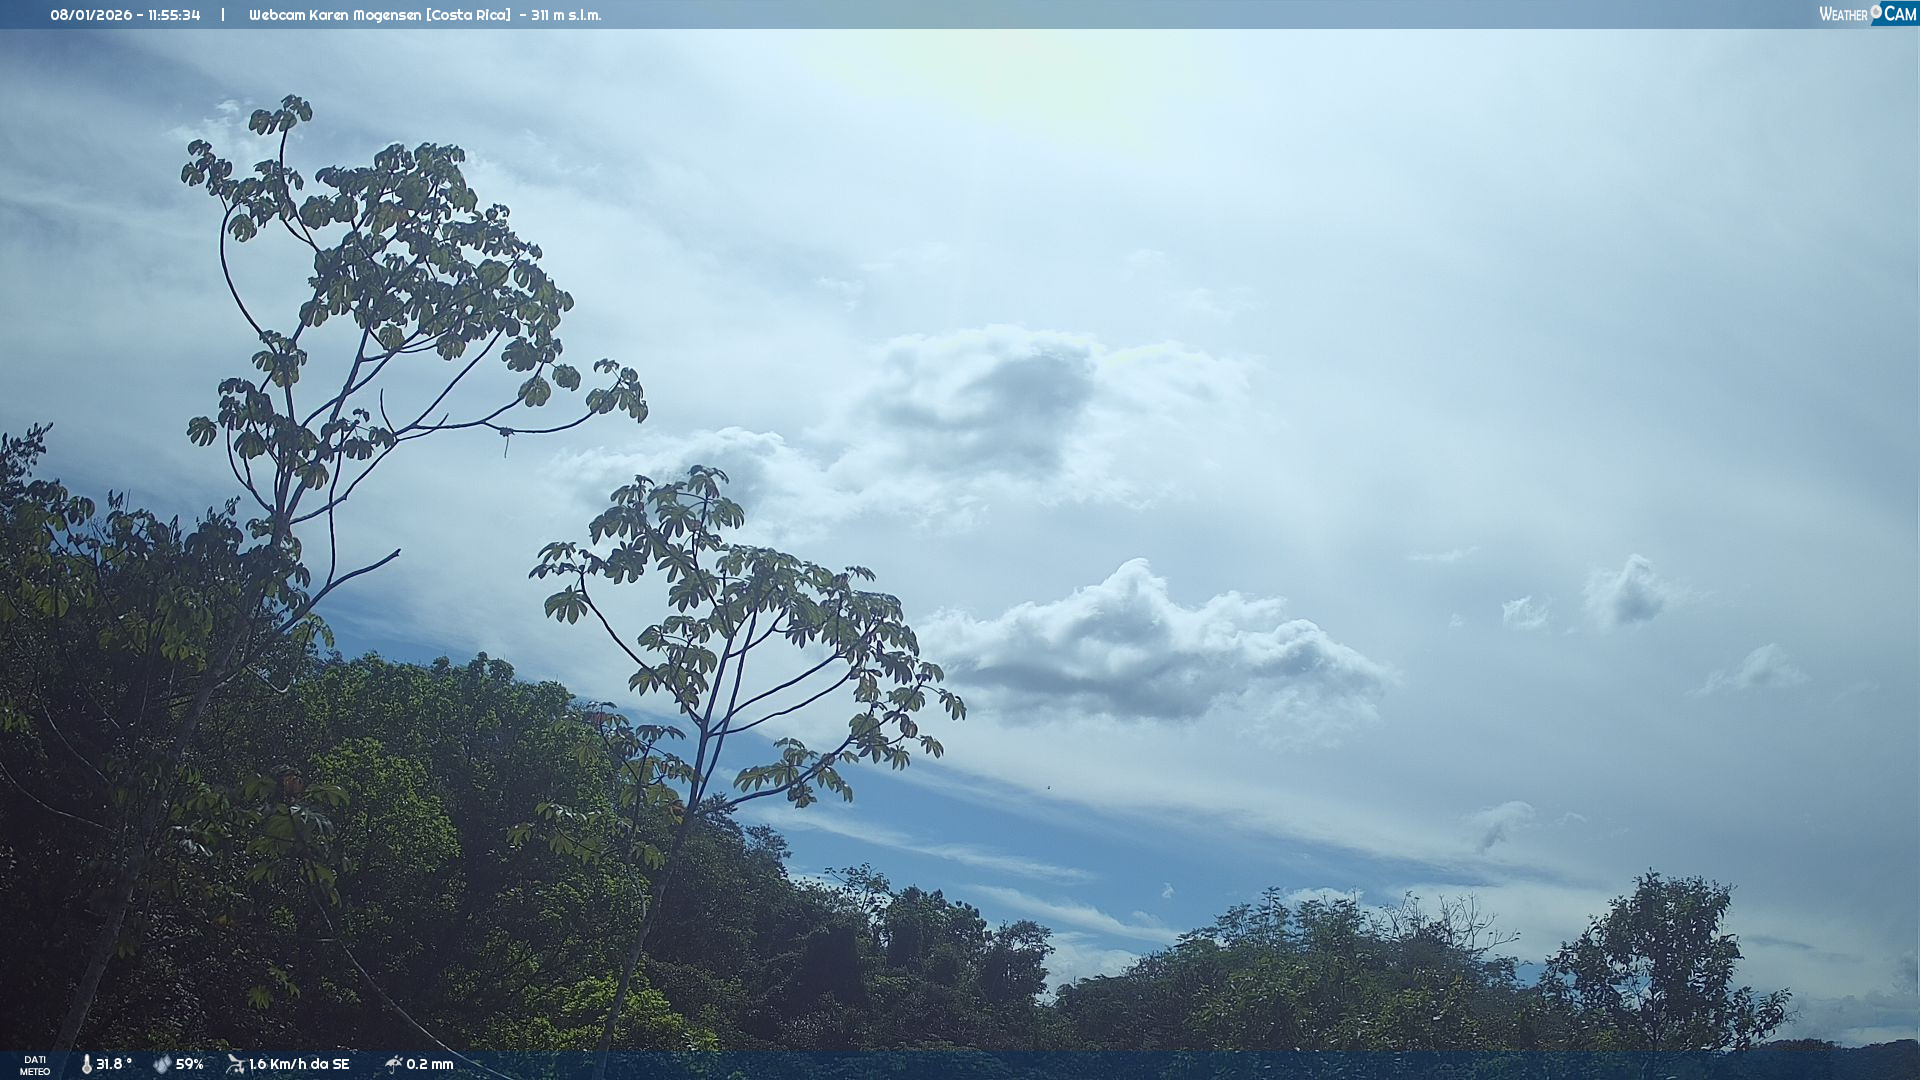Click the thermometer temperature icon
Screen dimensions: 1920x1080
point(87,1064)
